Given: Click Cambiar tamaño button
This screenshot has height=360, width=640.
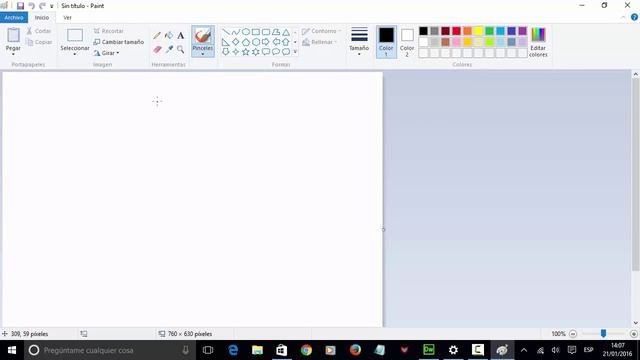Looking at the screenshot, I should (x=119, y=42).
